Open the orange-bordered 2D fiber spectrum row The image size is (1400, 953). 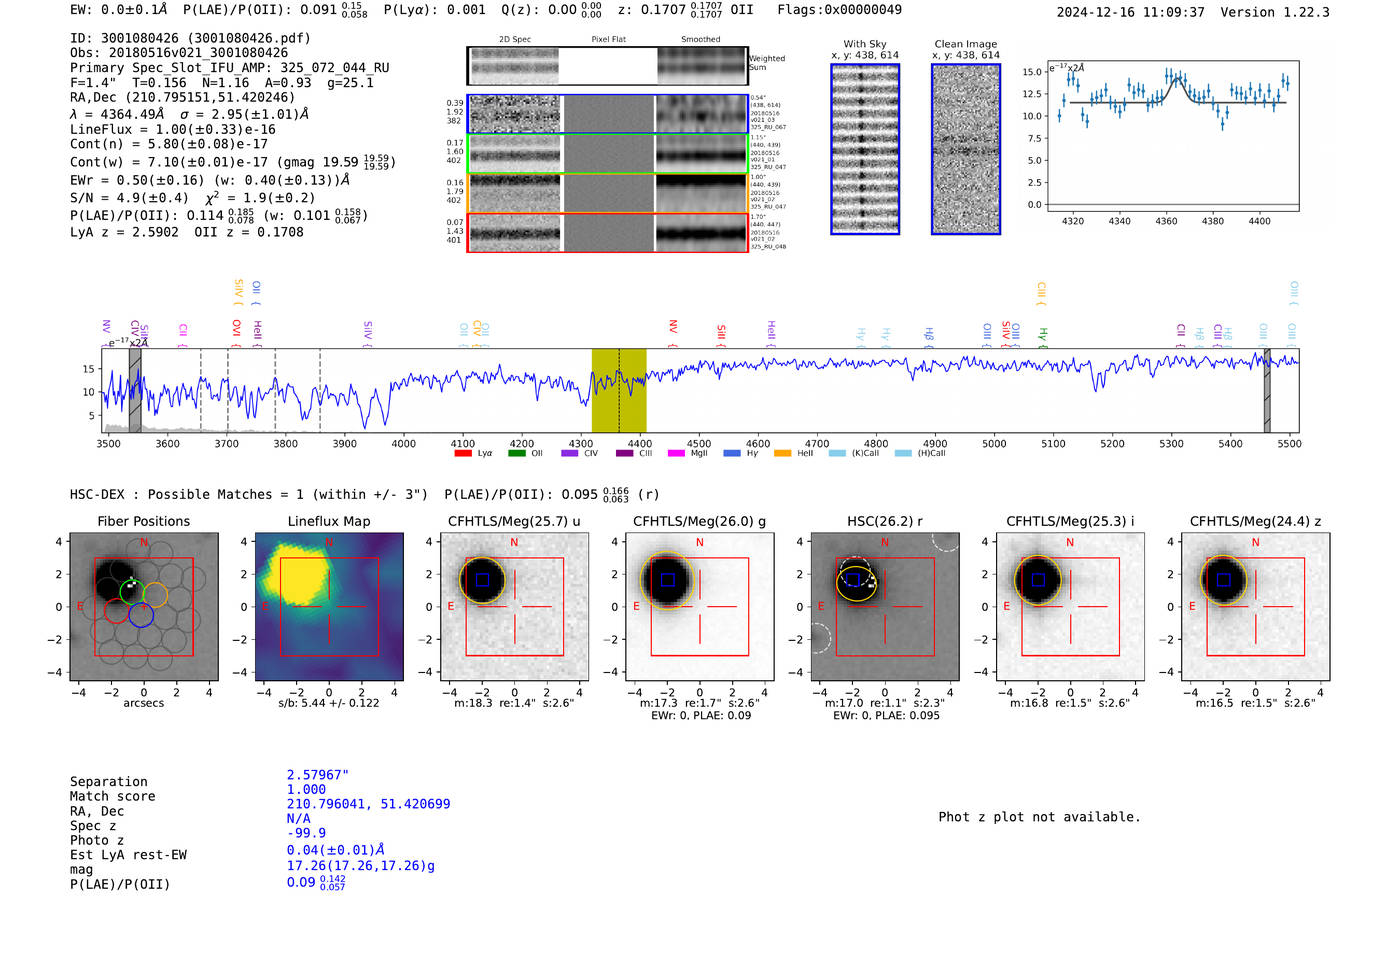point(607,193)
